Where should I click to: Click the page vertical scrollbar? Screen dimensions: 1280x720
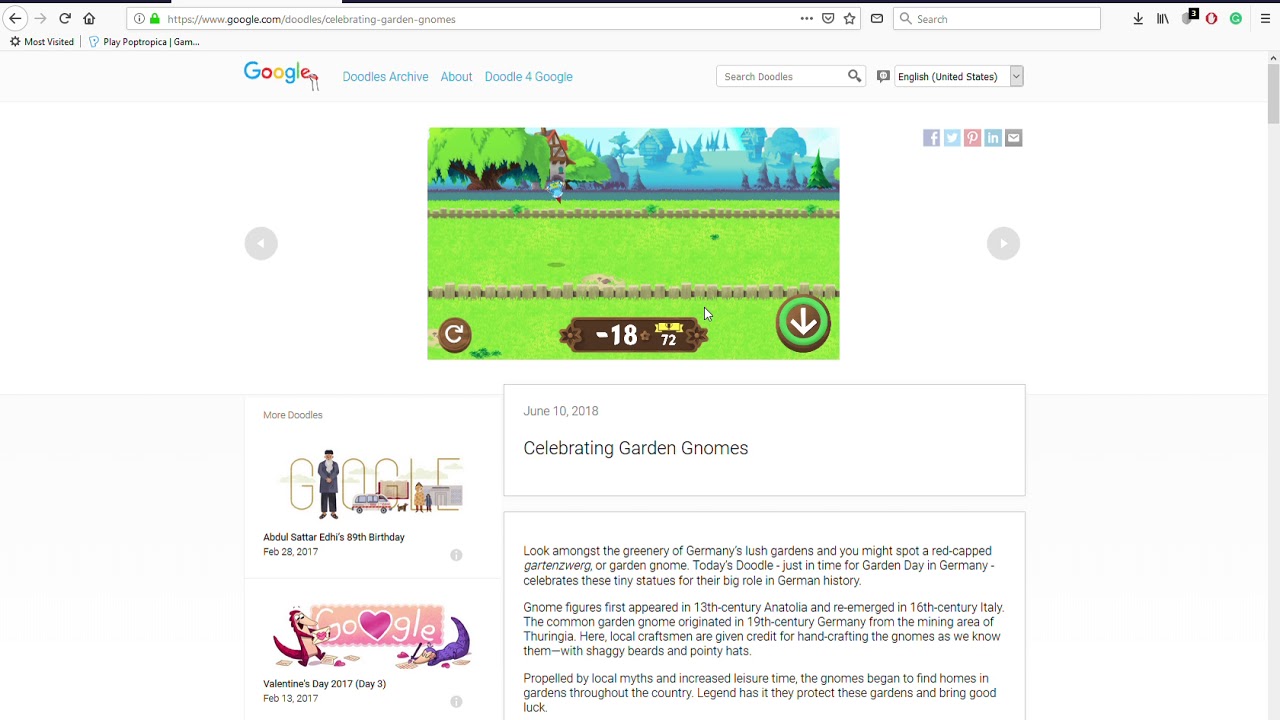point(1273,94)
